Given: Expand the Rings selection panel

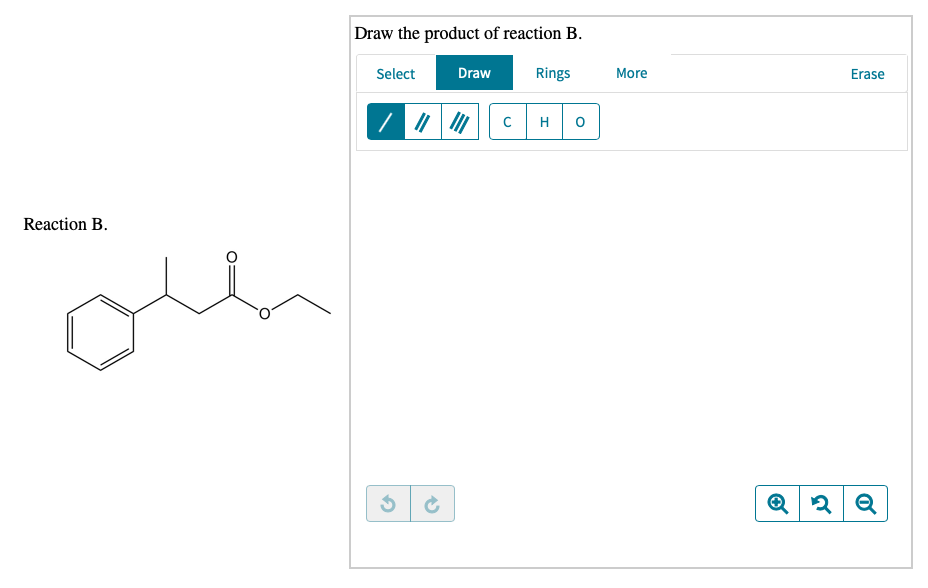Looking at the screenshot, I should [553, 73].
